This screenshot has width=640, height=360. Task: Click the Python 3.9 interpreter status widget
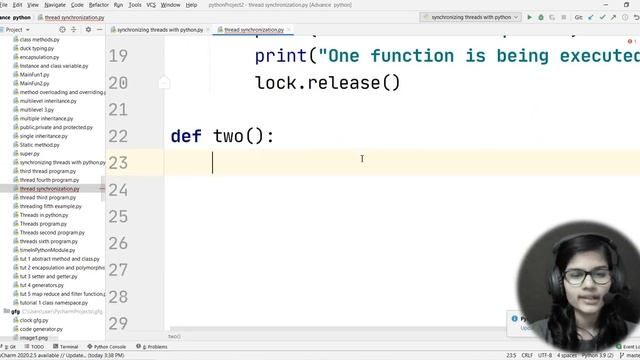coord(598,356)
